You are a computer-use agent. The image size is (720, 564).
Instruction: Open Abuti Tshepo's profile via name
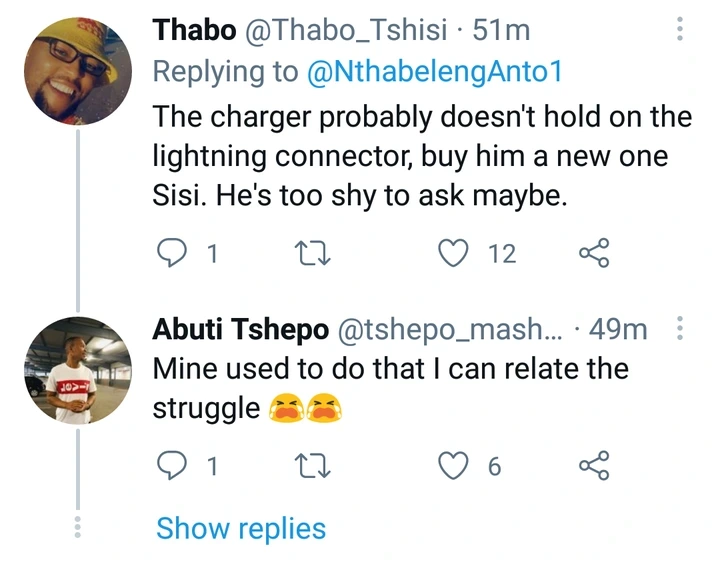[x=241, y=329]
